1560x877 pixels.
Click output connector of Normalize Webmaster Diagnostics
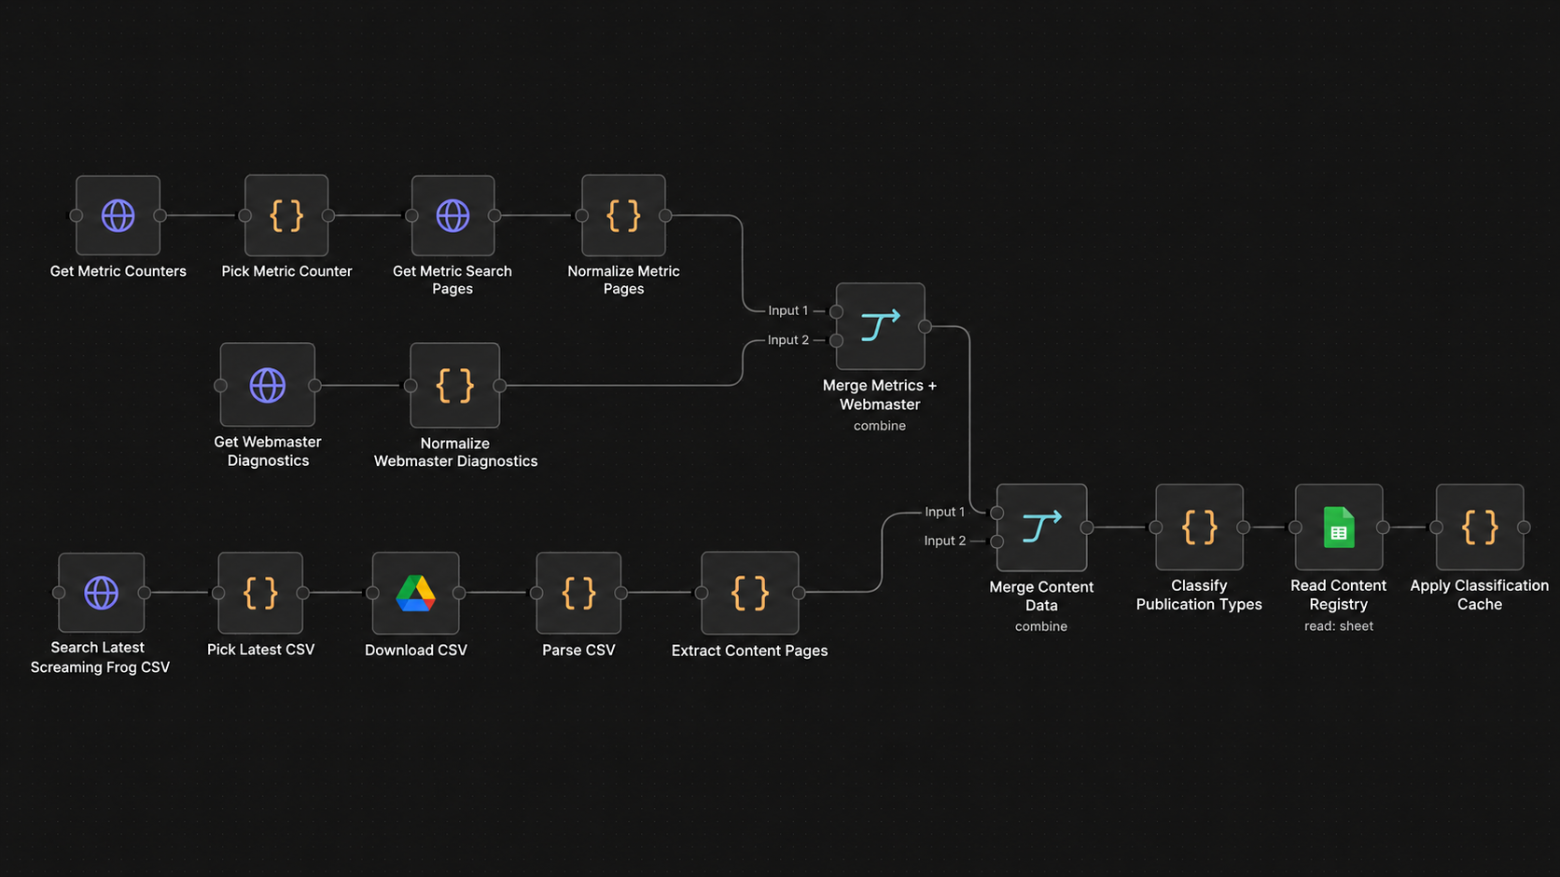[500, 385]
